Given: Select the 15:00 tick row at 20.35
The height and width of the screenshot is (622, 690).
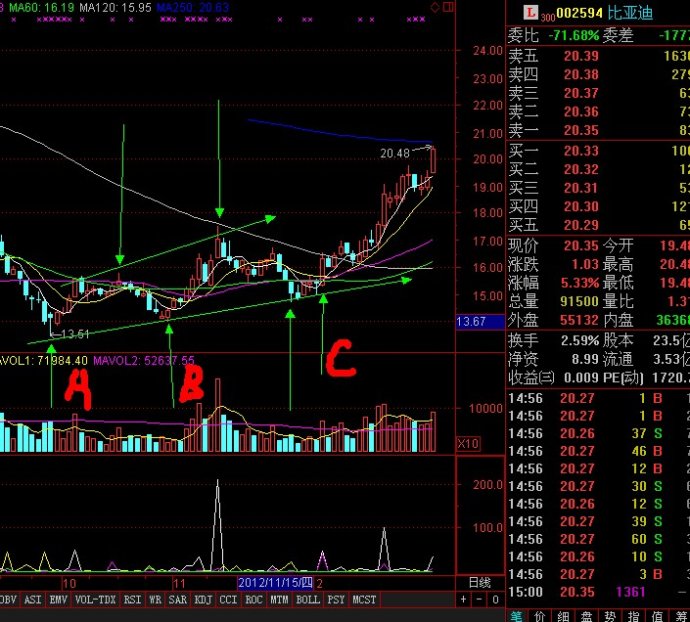Looking at the screenshot, I should tap(598, 592).
